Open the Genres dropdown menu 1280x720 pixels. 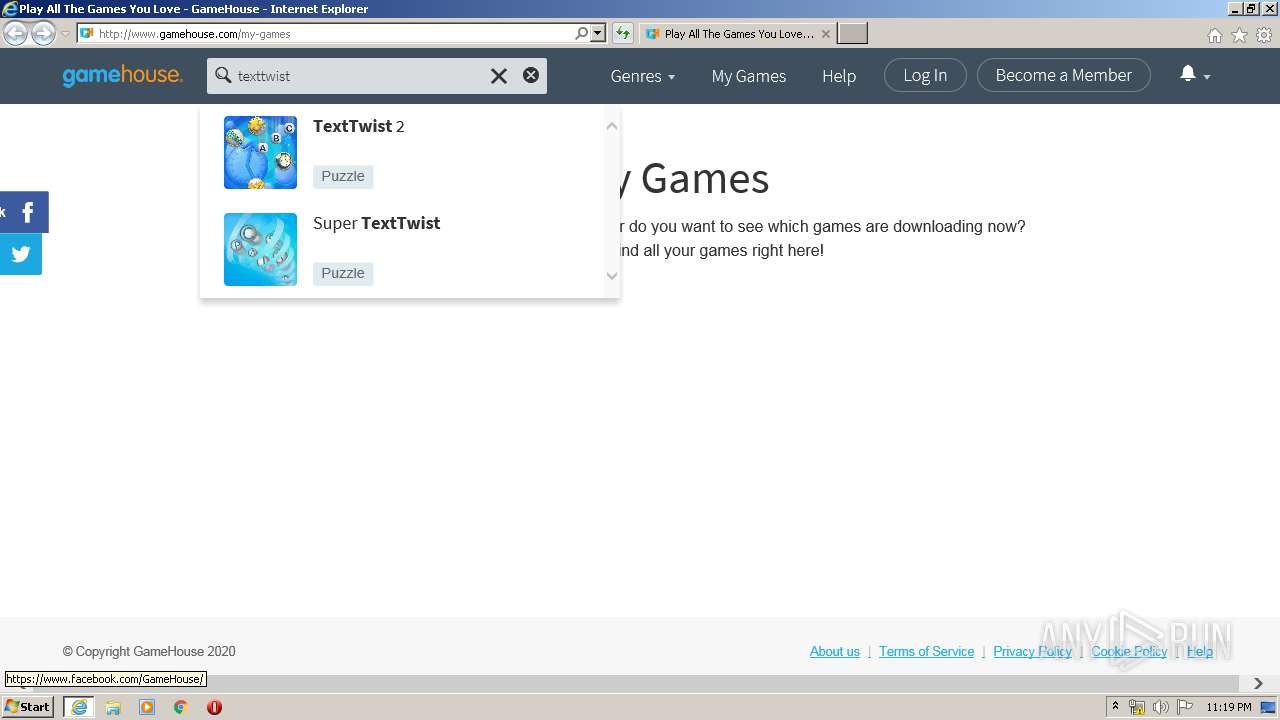tap(643, 76)
